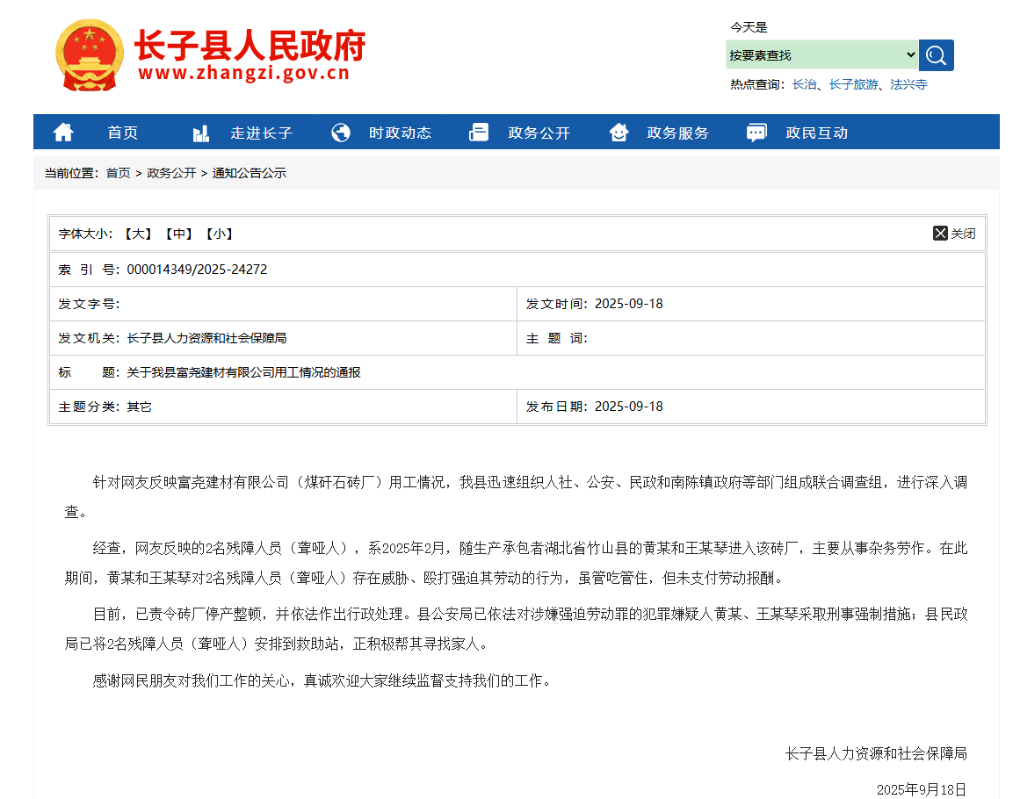Open 首页 in the navigation bar
This screenshot has width=1020, height=799.
coord(122,133)
